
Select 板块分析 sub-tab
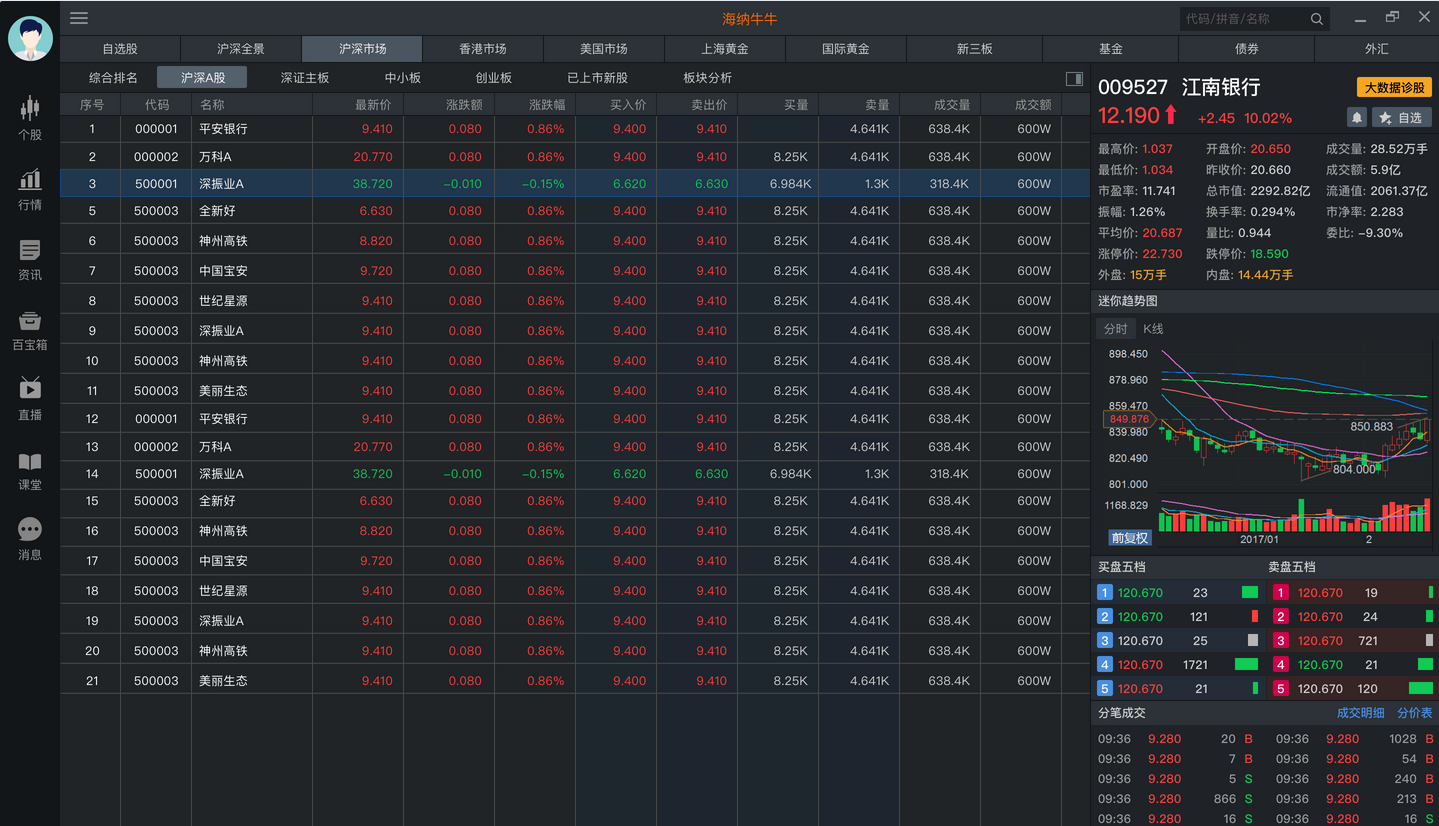click(708, 78)
